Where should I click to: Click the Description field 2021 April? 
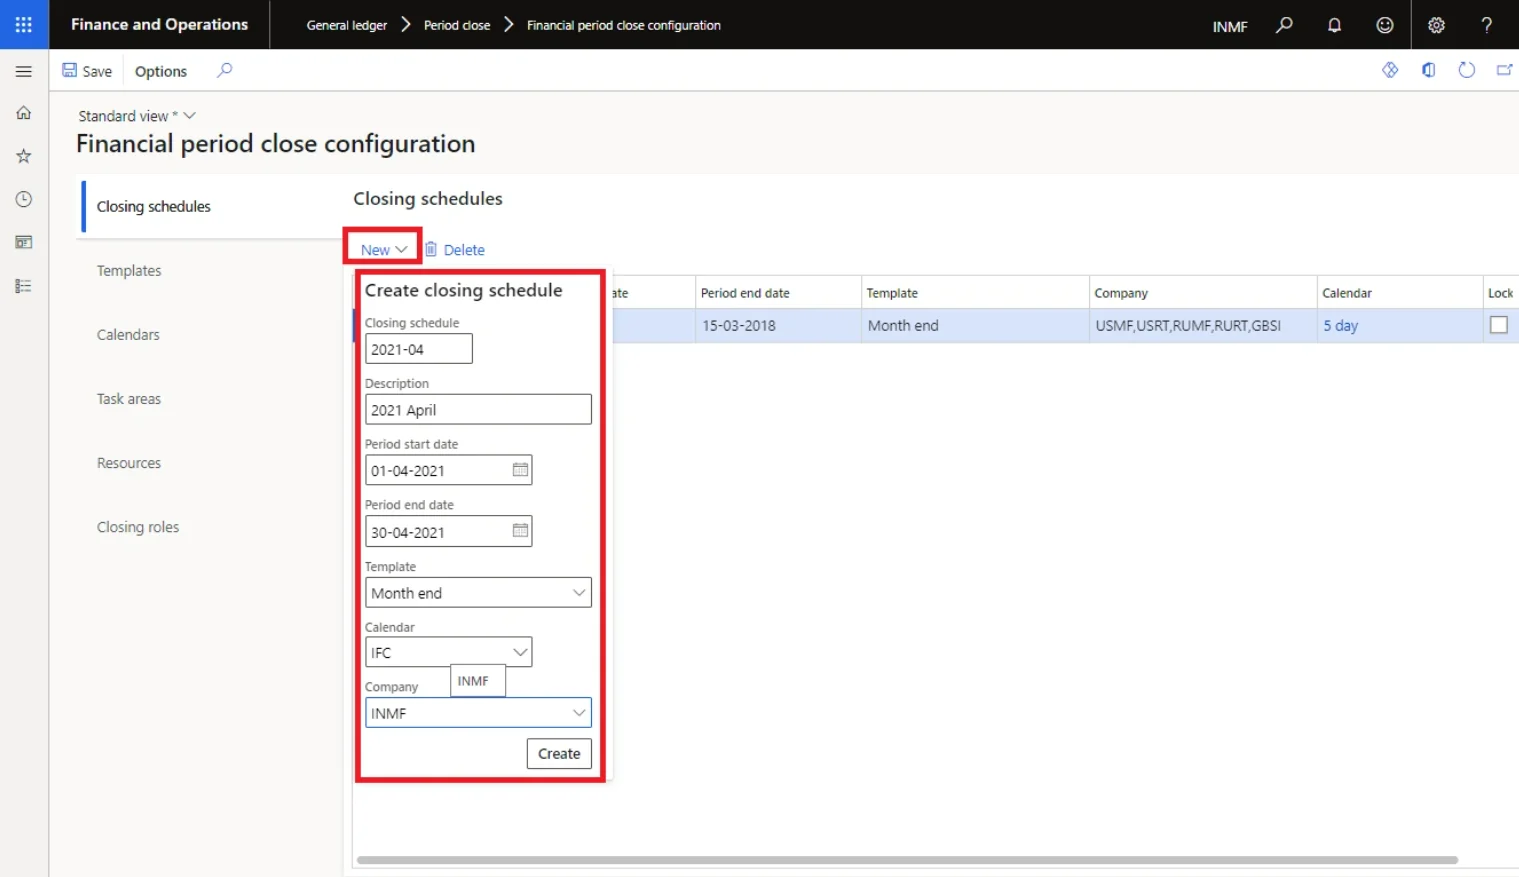[x=478, y=409]
